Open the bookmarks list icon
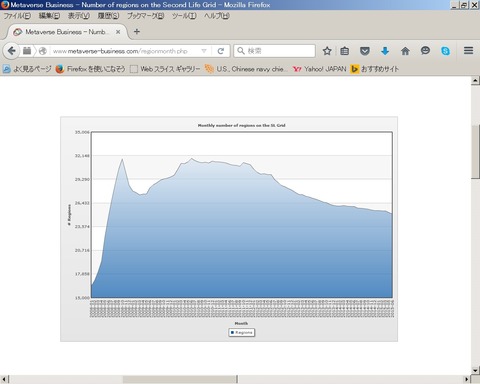 click(x=345, y=51)
